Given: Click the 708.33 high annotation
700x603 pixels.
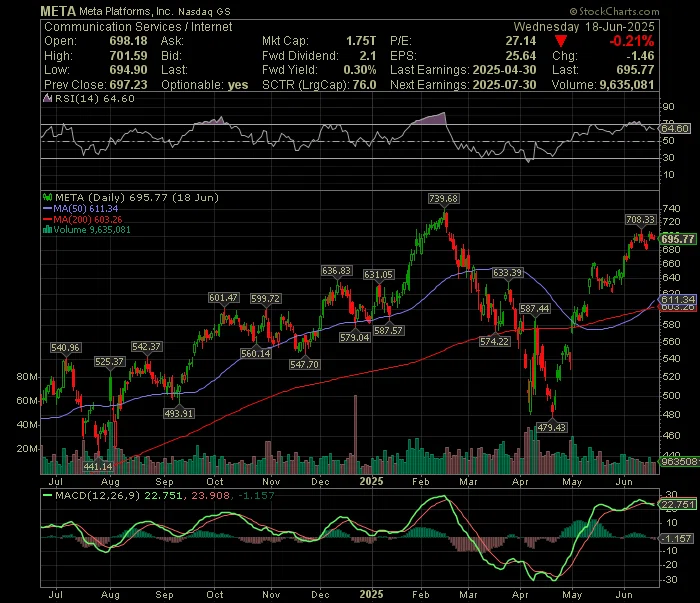Looking at the screenshot, I should (641, 220).
